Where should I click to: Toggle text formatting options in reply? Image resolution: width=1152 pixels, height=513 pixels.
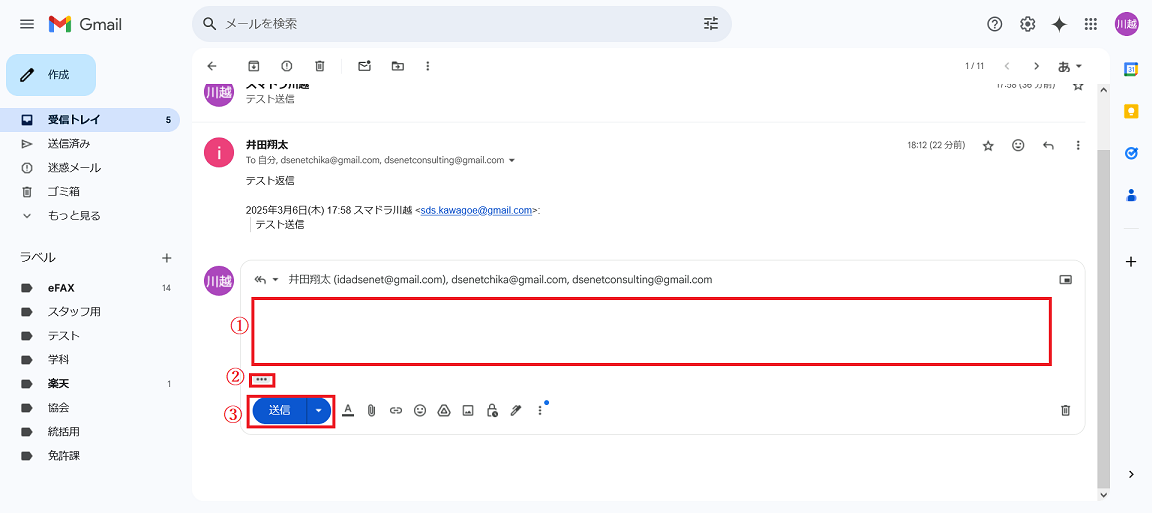point(348,410)
